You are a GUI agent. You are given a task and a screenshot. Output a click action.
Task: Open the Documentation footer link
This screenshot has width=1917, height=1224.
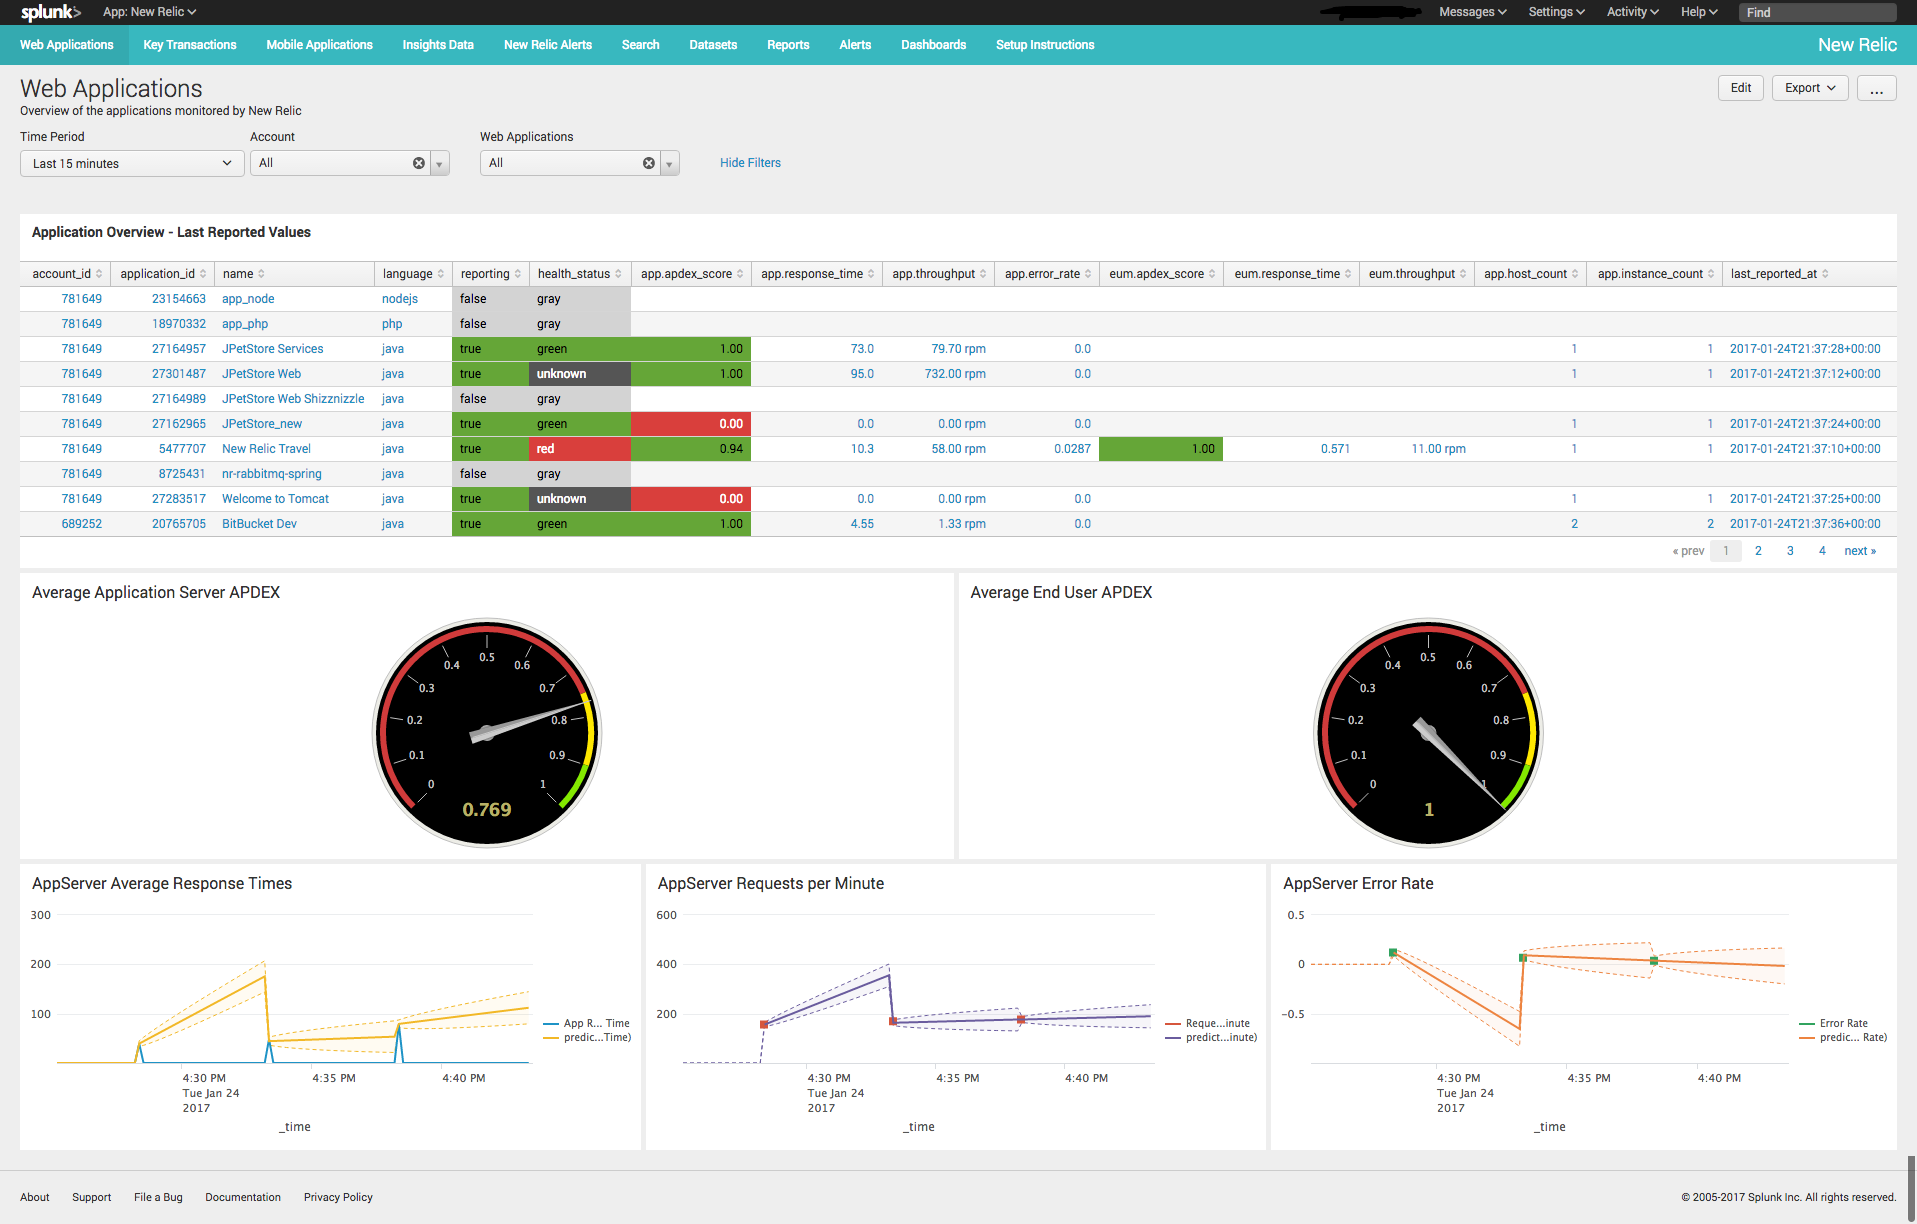click(243, 1198)
